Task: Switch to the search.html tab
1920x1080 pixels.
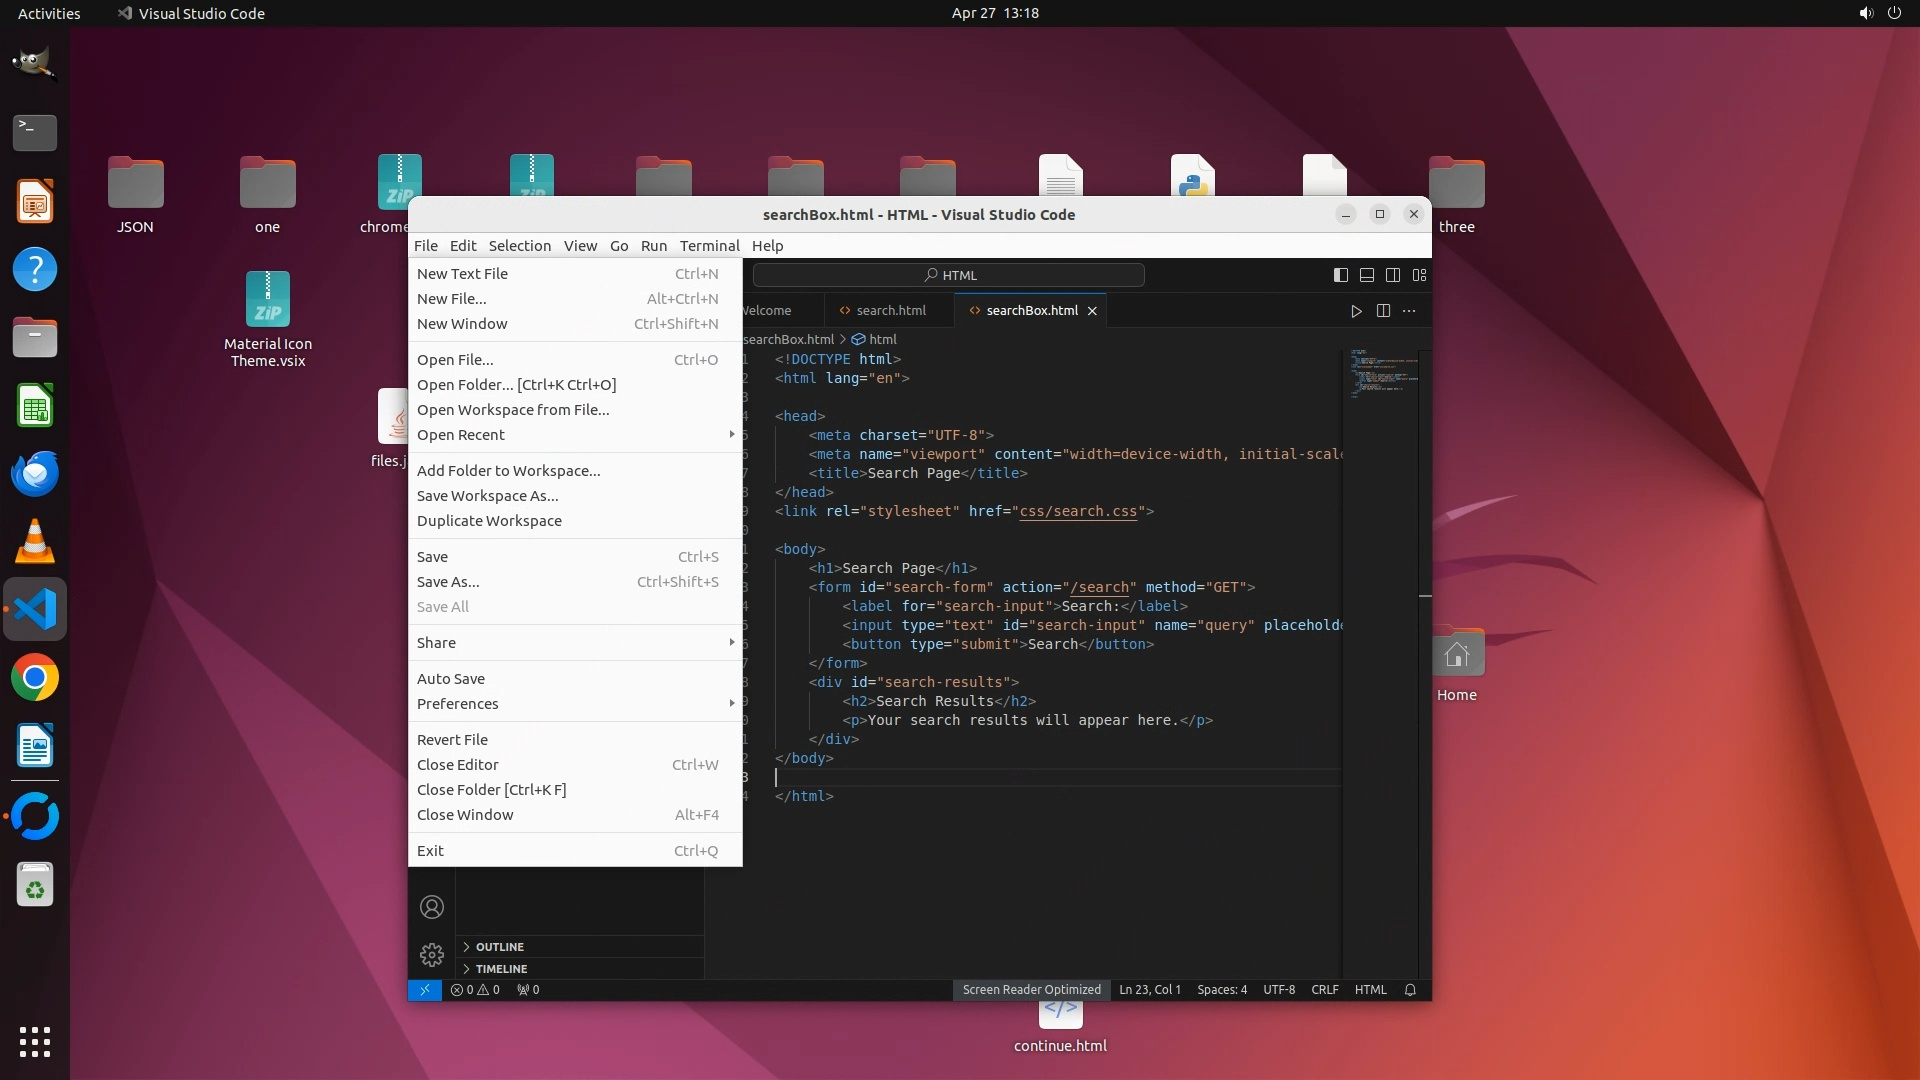Action: click(890, 311)
